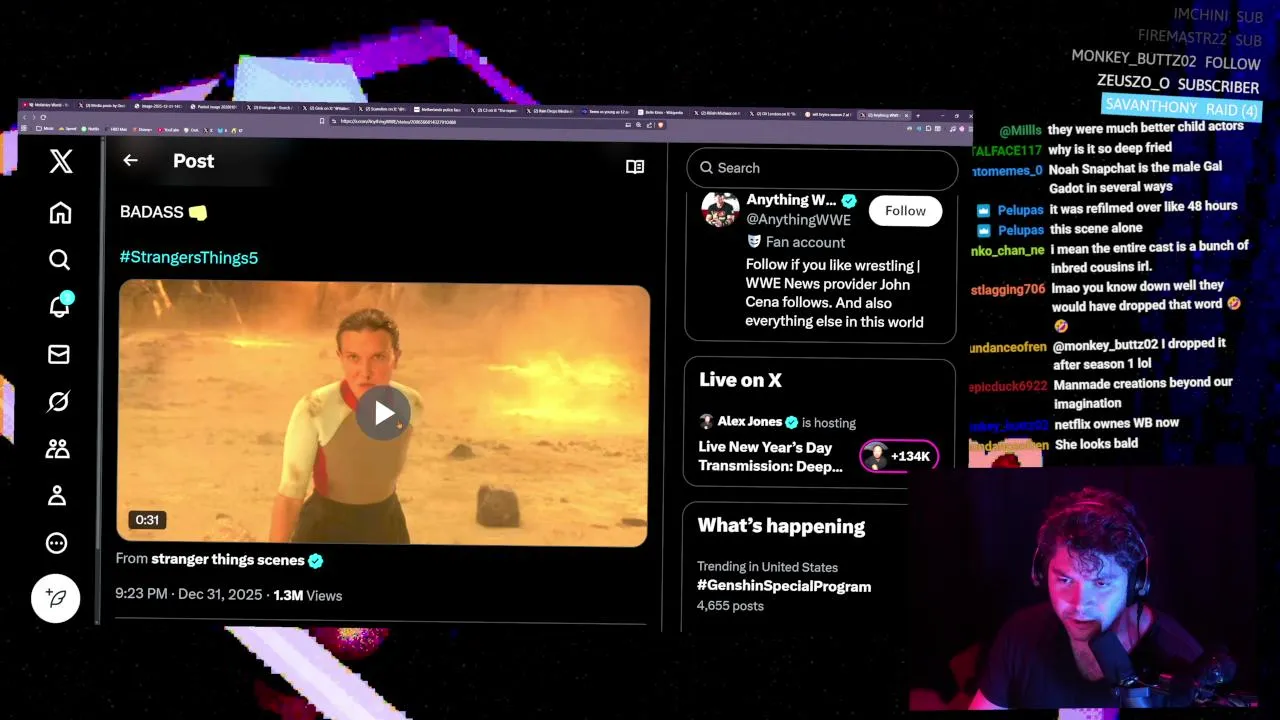Image resolution: width=1280 pixels, height=720 pixels.
Task: Click the 1.3M Views count
Action: coord(308,595)
